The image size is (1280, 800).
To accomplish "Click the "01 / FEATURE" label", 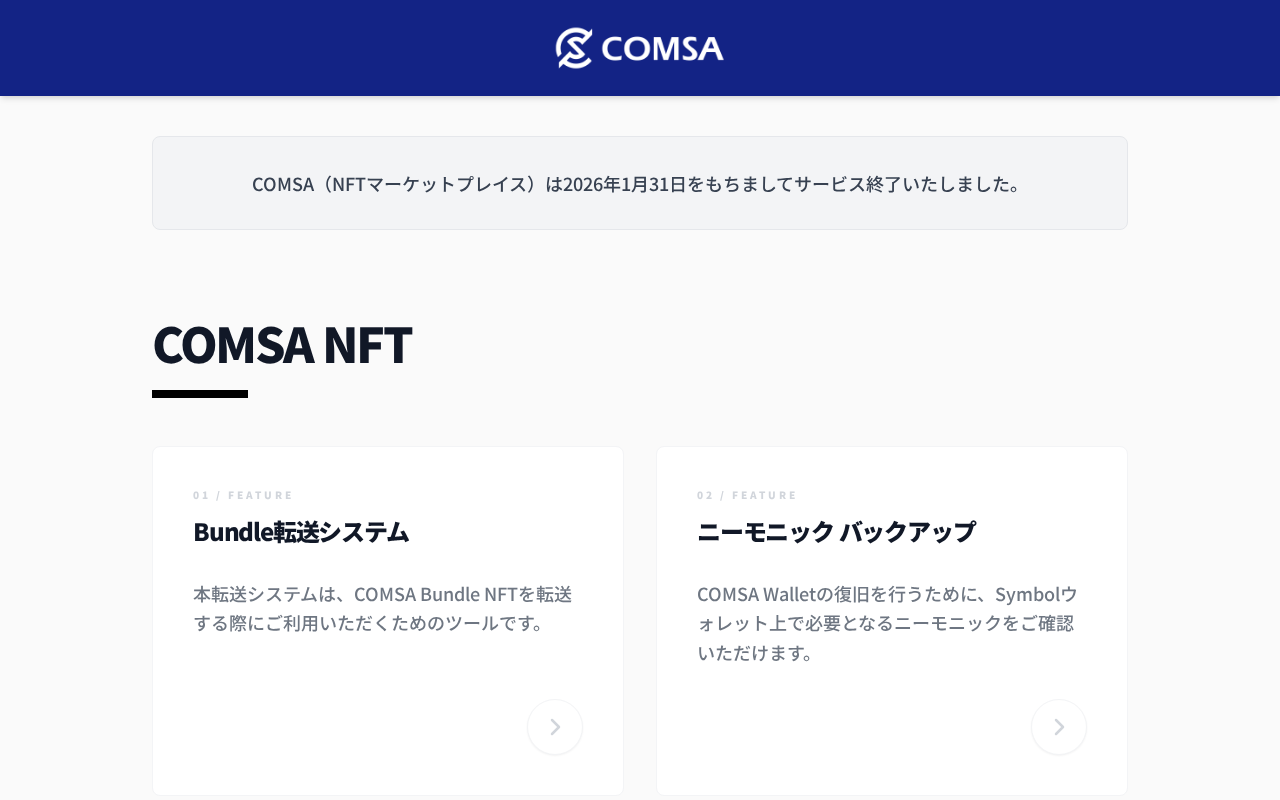I will point(243,495).
